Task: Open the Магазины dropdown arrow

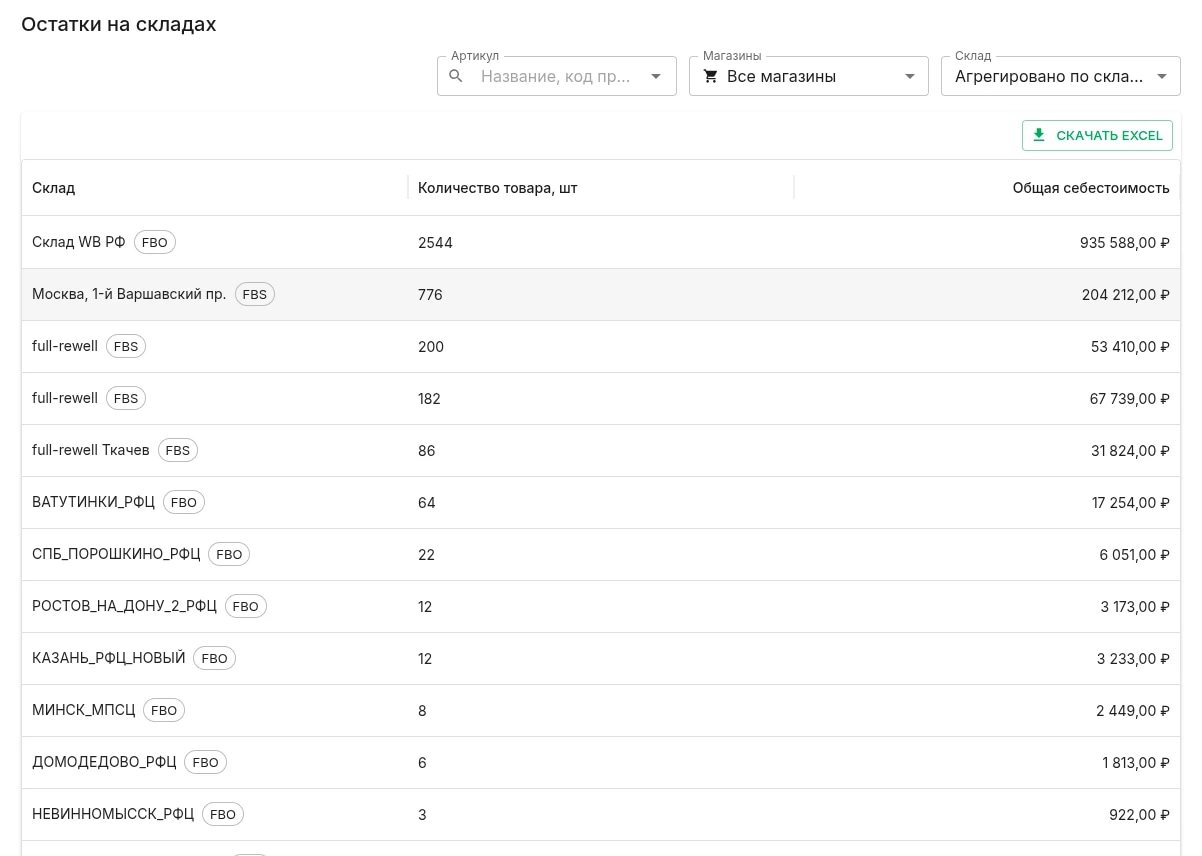Action: pos(909,76)
